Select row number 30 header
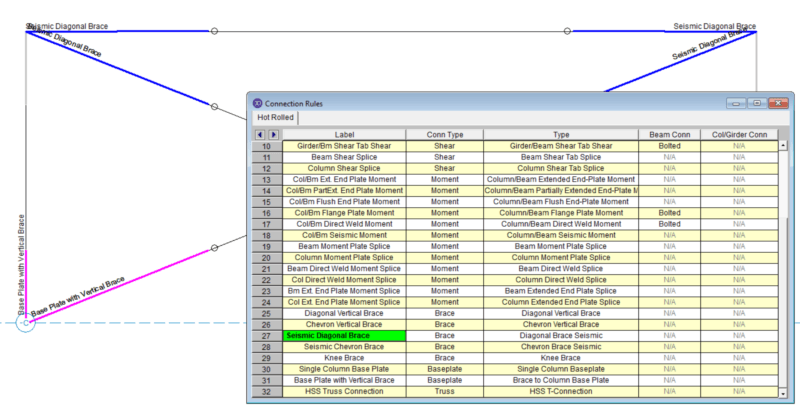The image size is (800, 418). tap(266, 370)
